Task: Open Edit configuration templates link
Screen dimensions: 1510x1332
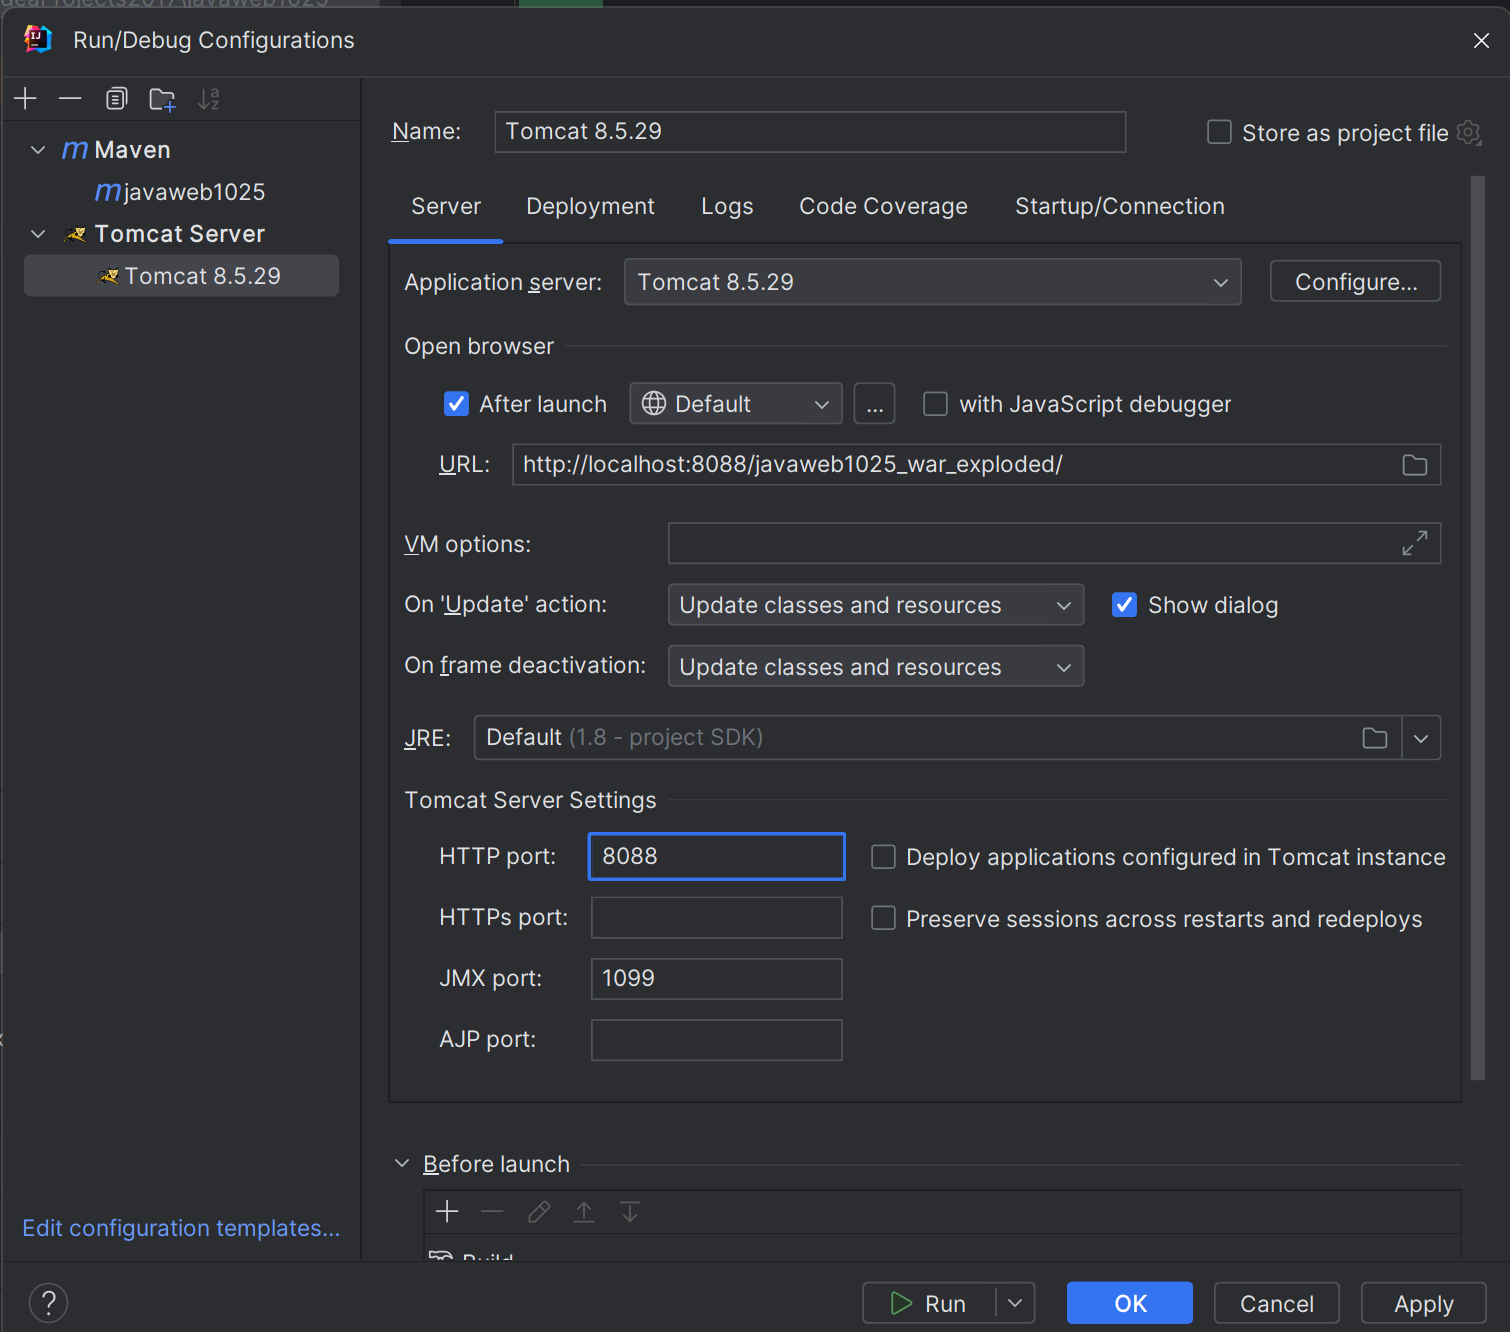Action: [181, 1228]
